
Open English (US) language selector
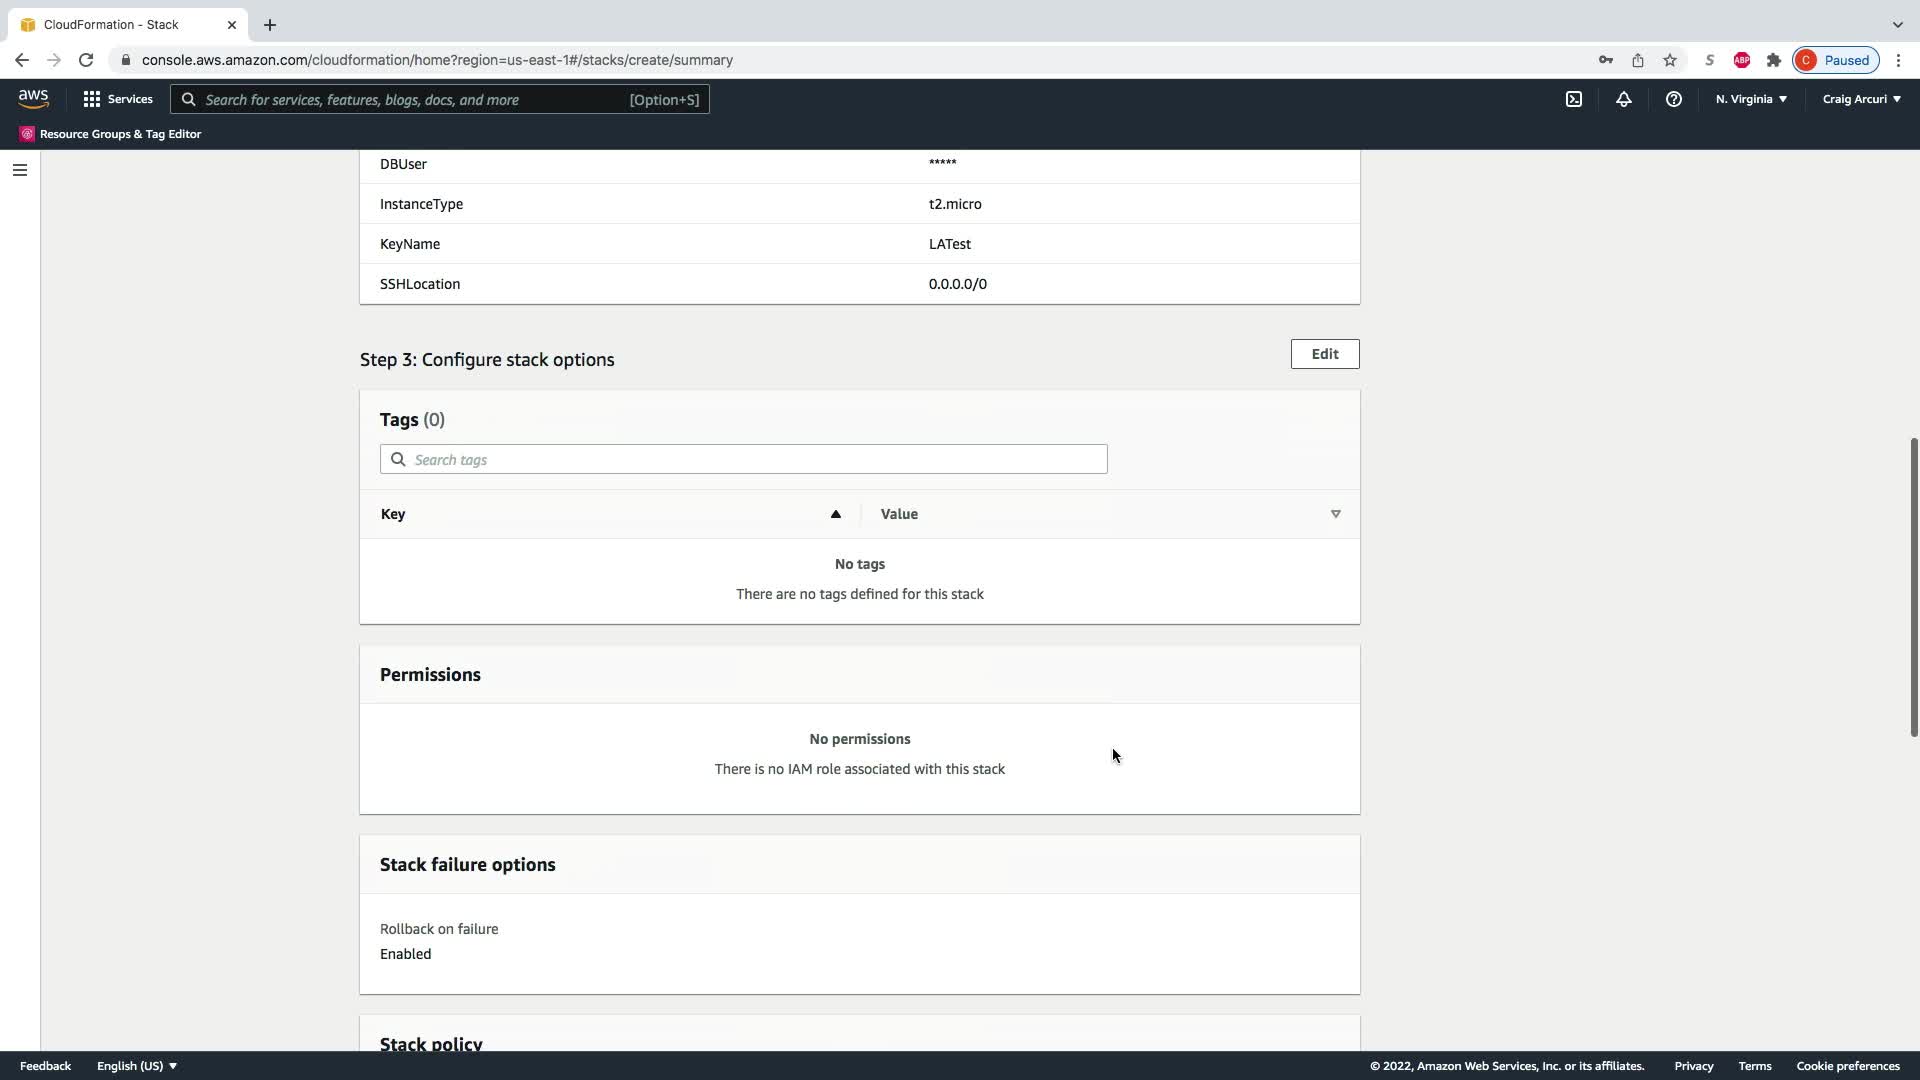coord(137,1066)
